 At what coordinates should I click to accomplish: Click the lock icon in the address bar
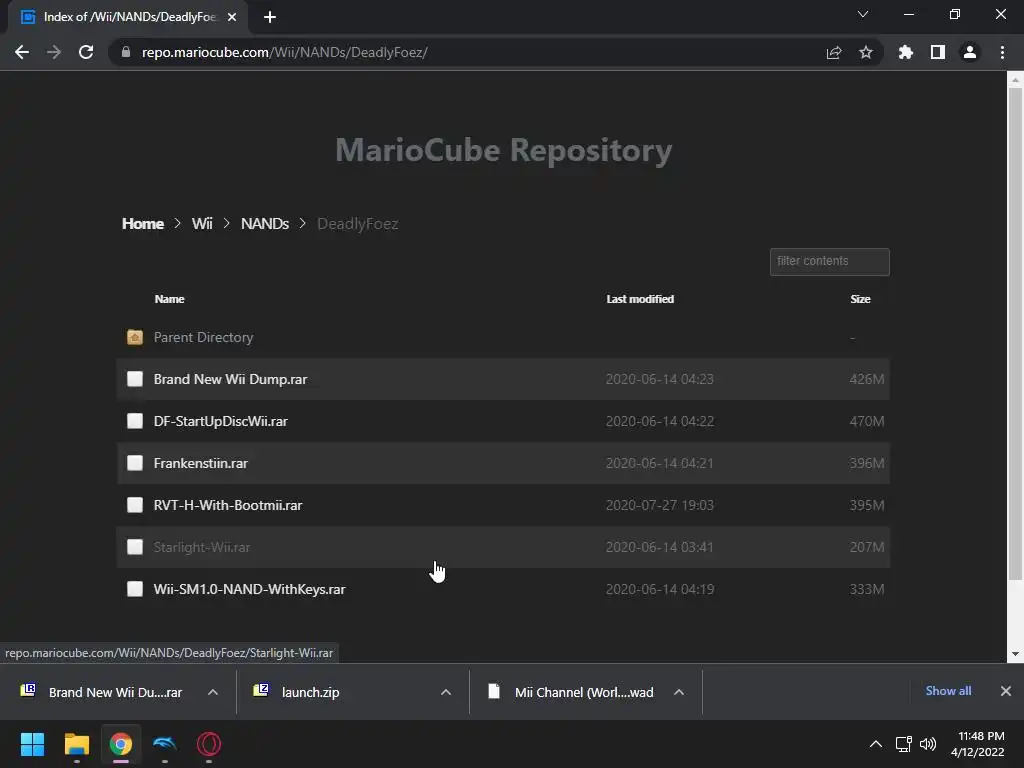pos(125,52)
